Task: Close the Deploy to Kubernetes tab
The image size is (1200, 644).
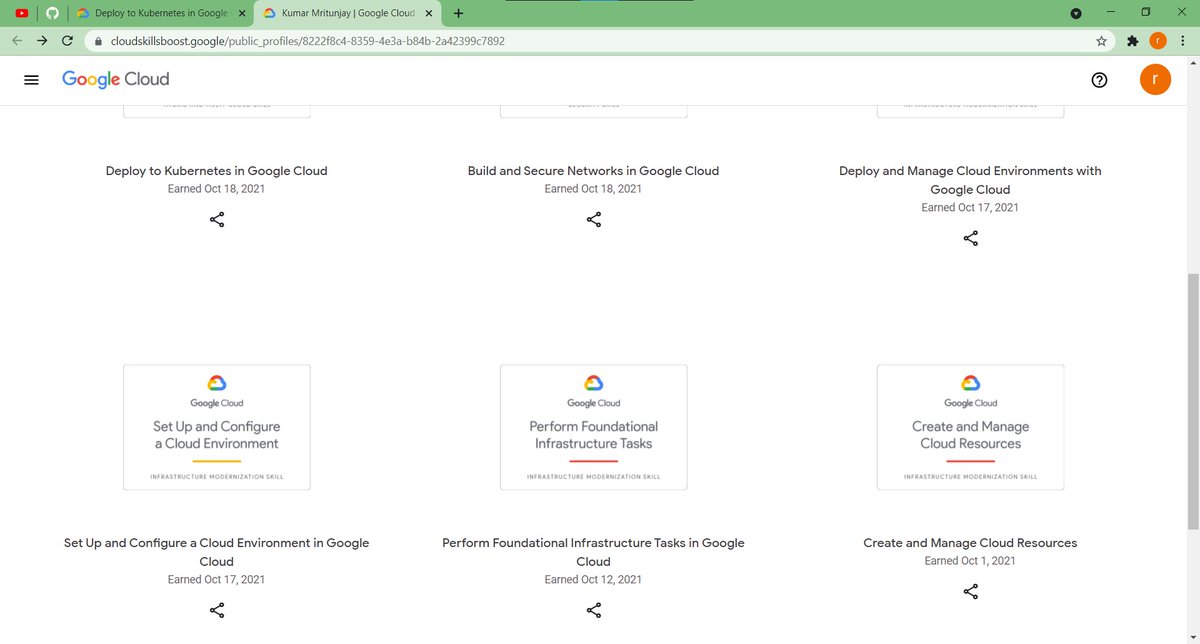Action: tap(241, 13)
